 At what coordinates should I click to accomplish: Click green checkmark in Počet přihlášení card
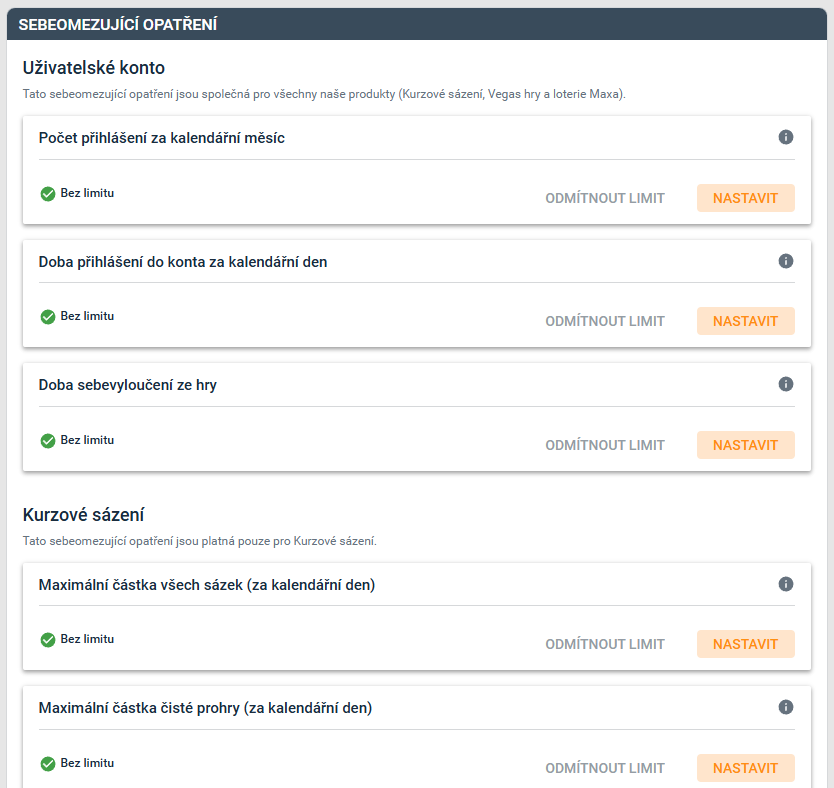(48, 194)
